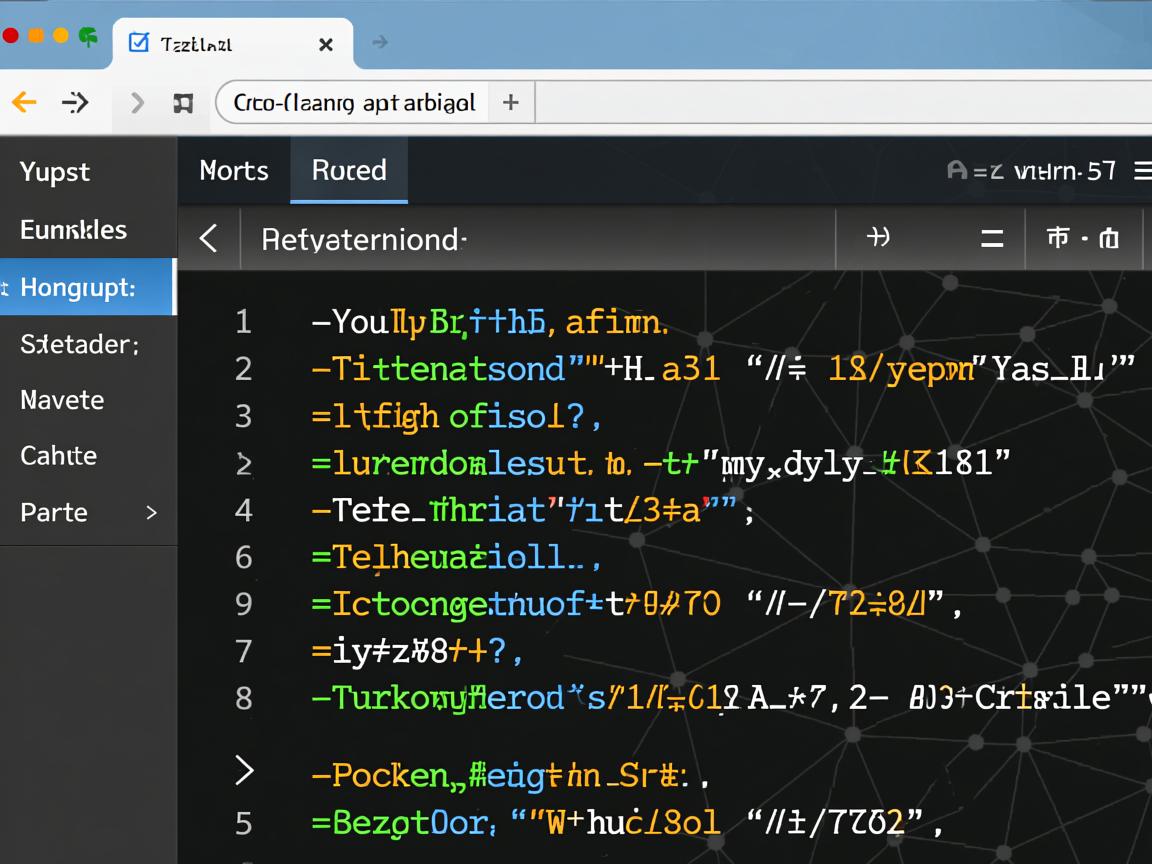This screenshot has width=1152, height=864.
Task: Click the faded arrow right of the Tzatlnal tab
Action: tap(379, 43)
